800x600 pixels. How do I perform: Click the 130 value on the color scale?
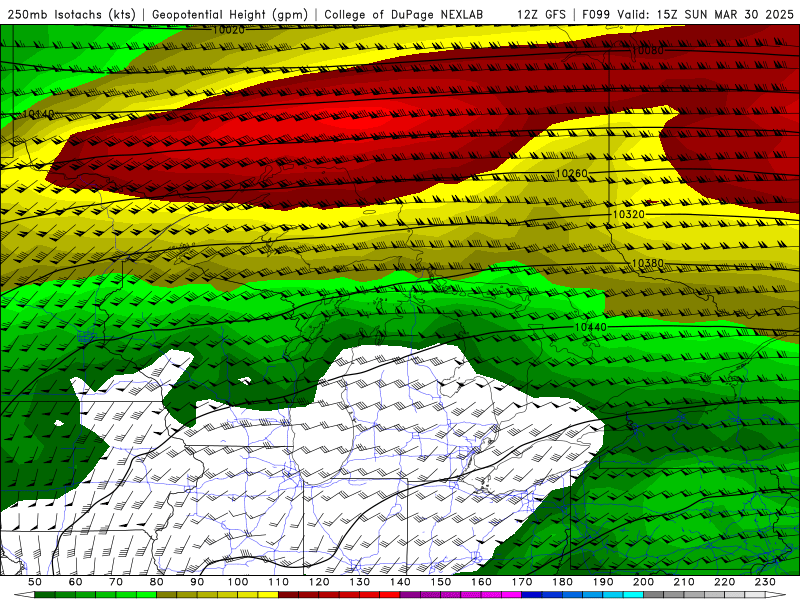pos(360,582)
